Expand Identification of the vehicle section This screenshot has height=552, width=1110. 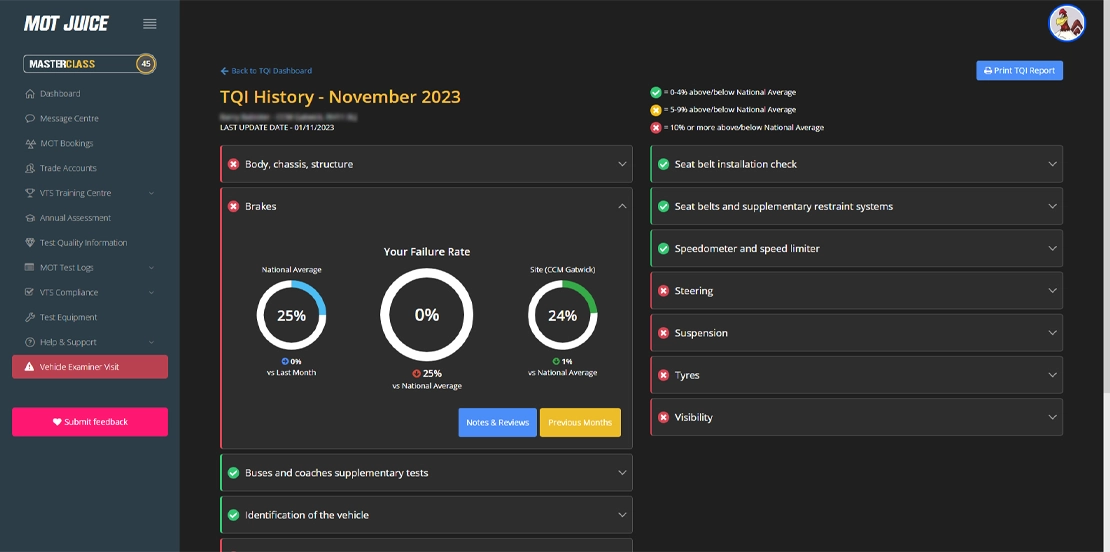point(622,515)
